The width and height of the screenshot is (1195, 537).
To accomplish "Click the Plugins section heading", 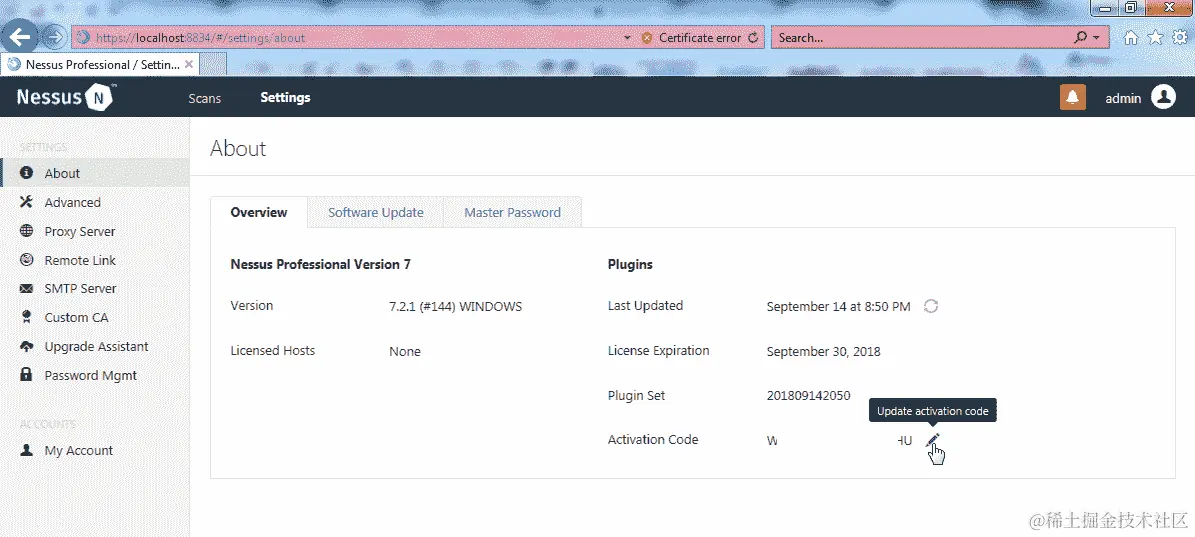I will (x=630, y=264).
